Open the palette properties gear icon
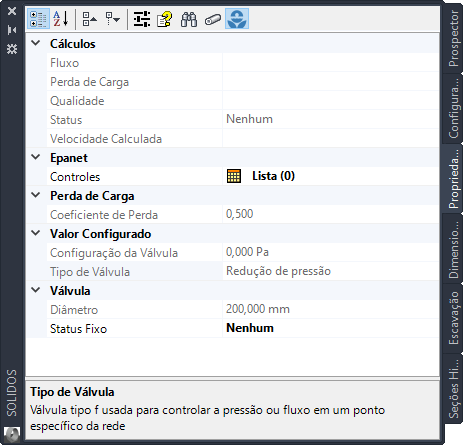Image resolution: width=463 pixels, height=445 pixels. point(12,49)
